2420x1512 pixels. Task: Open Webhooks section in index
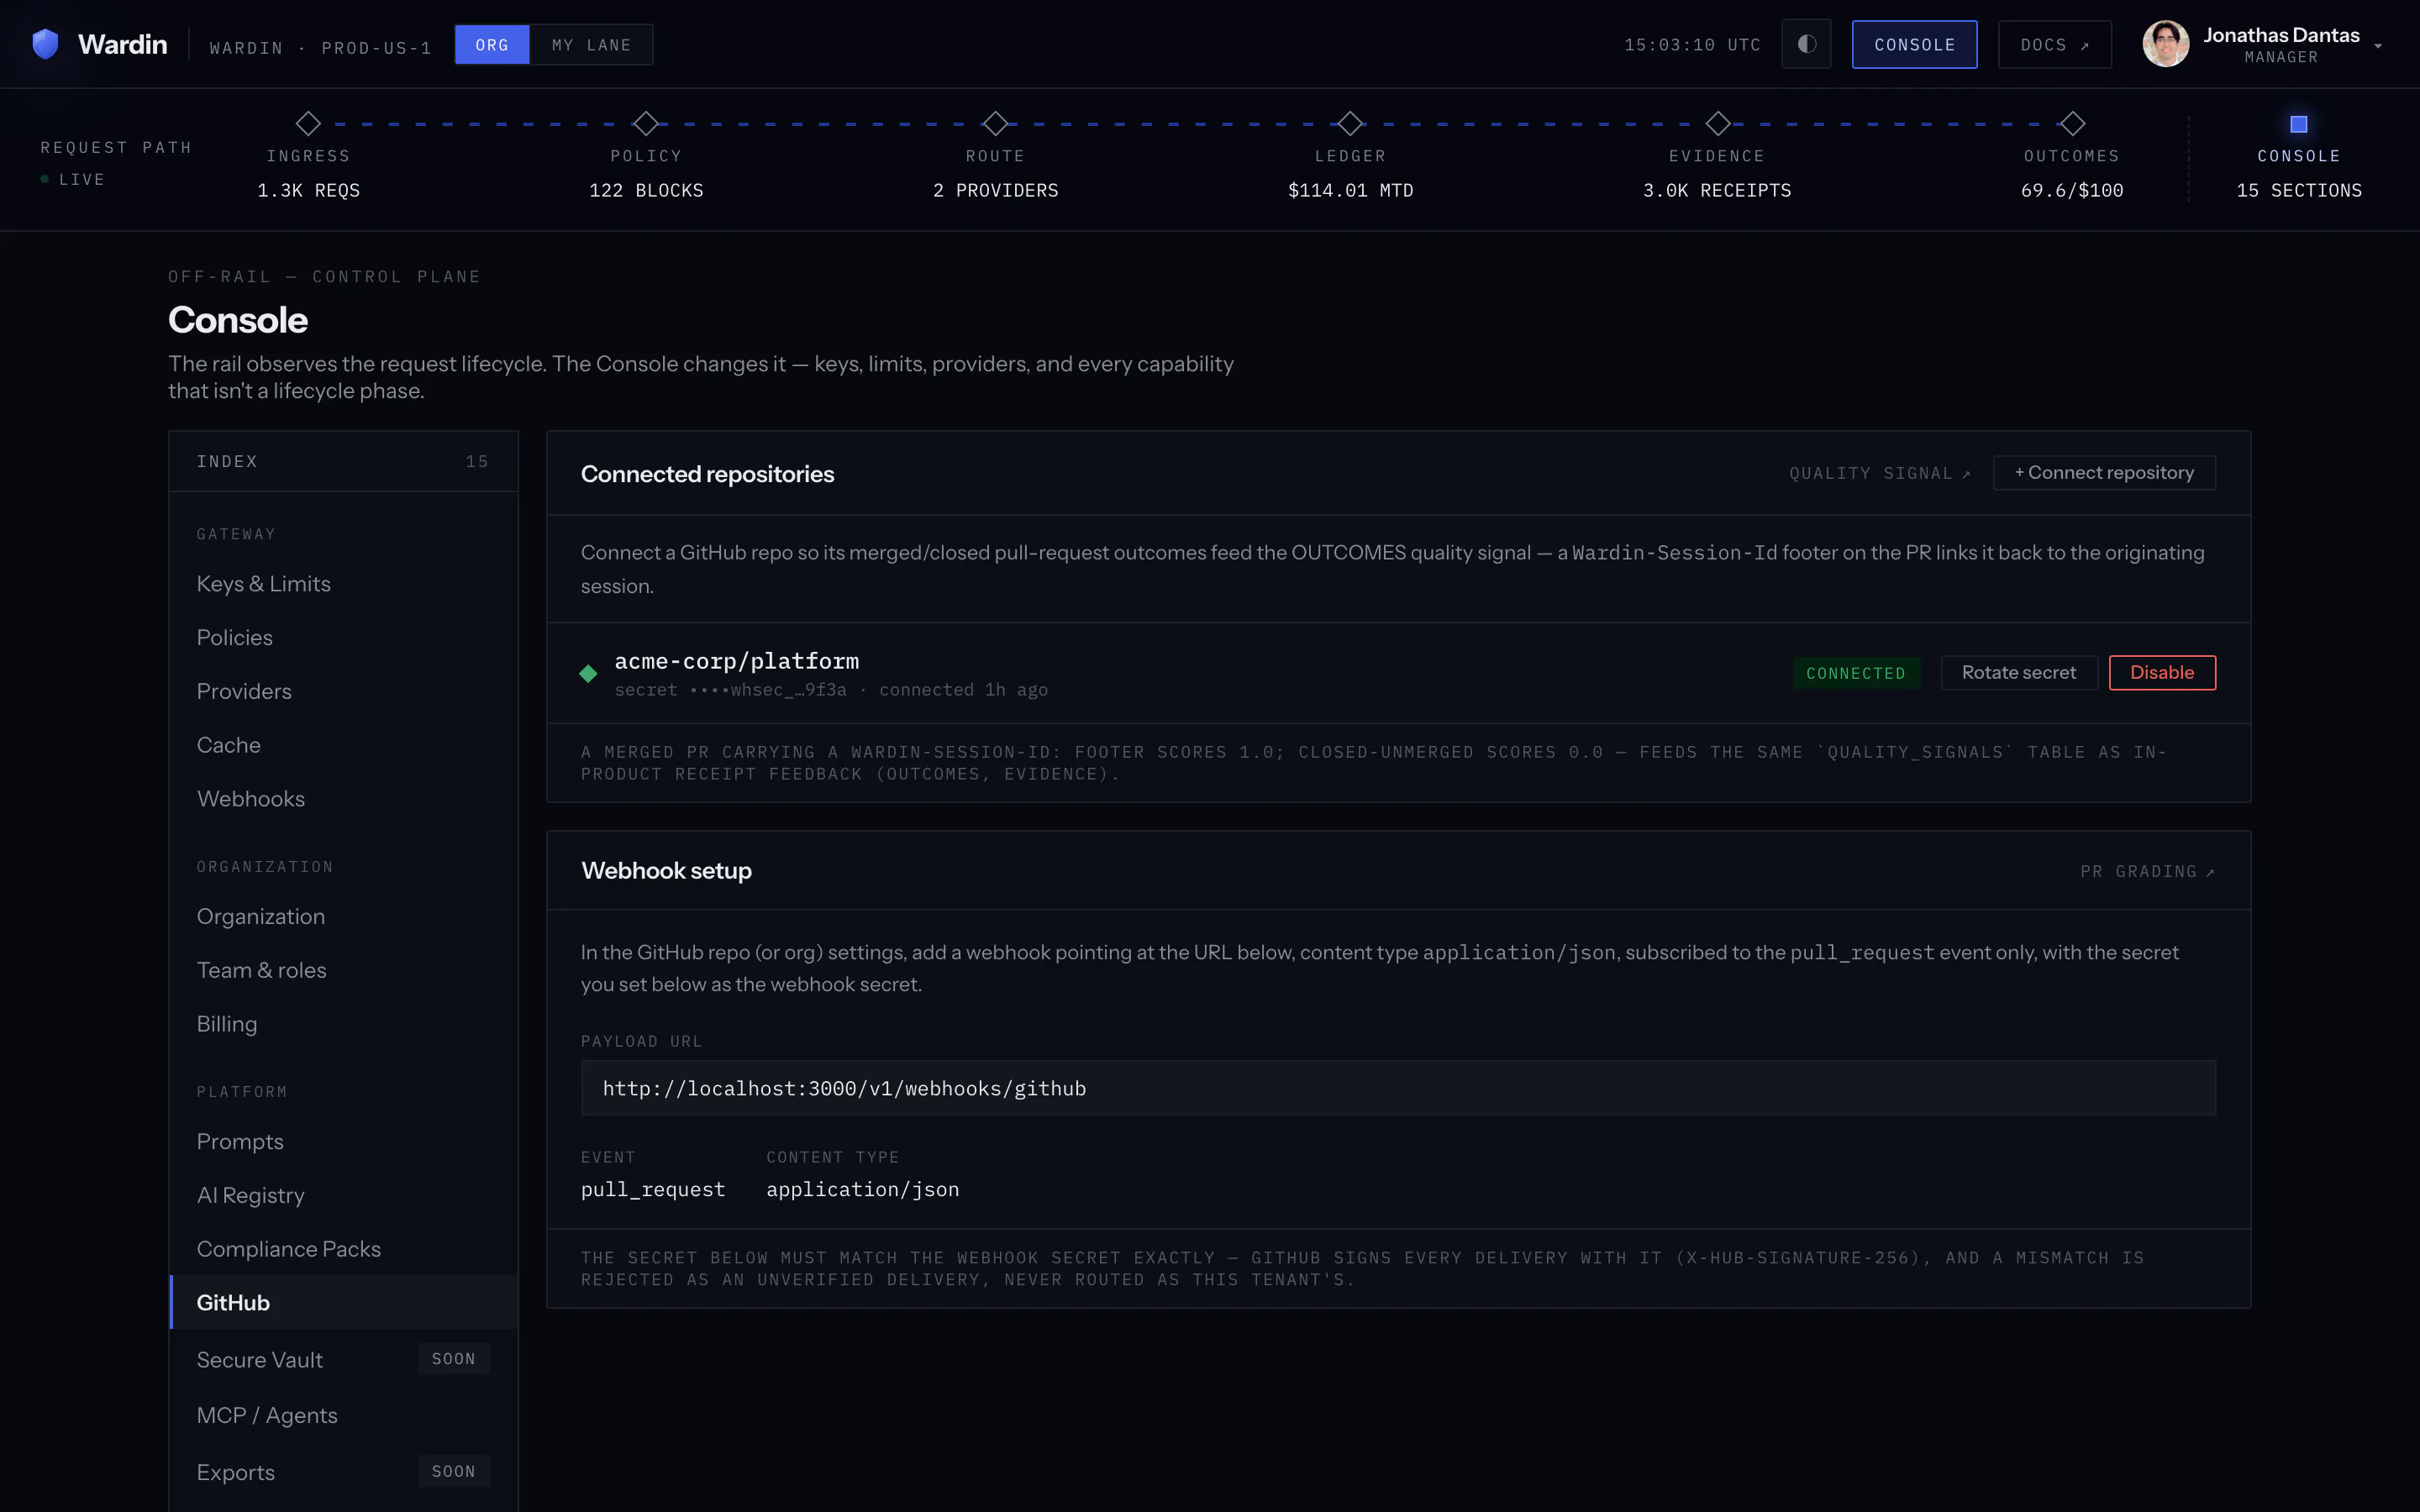(344, 799)
